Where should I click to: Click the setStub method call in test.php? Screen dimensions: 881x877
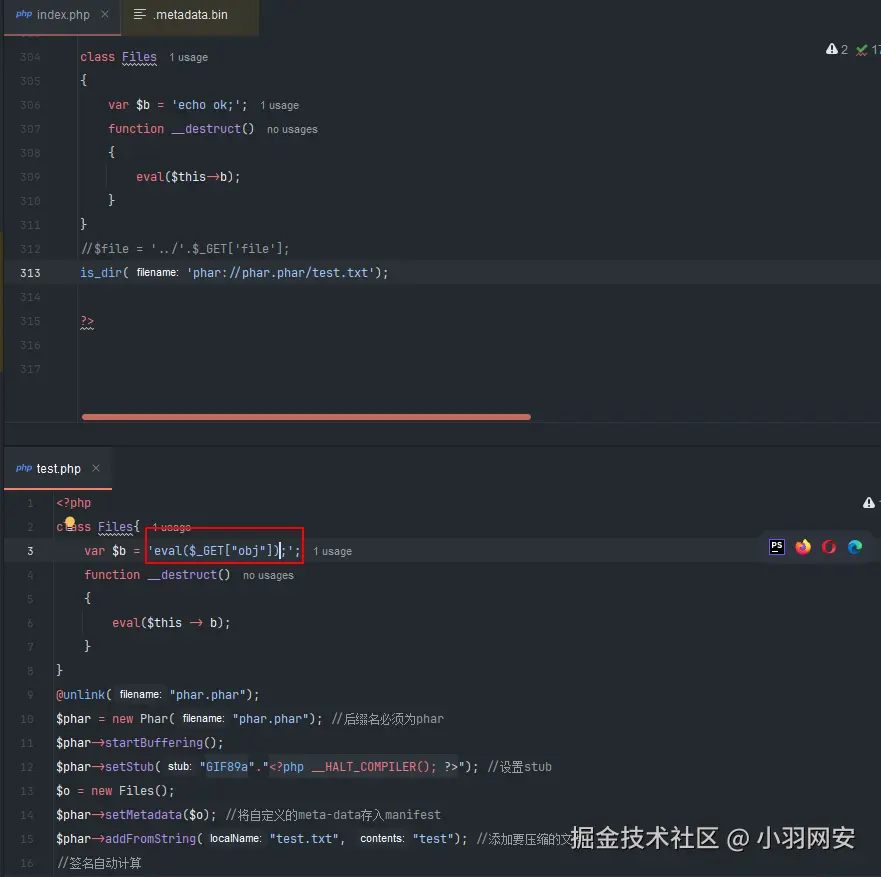129,767
